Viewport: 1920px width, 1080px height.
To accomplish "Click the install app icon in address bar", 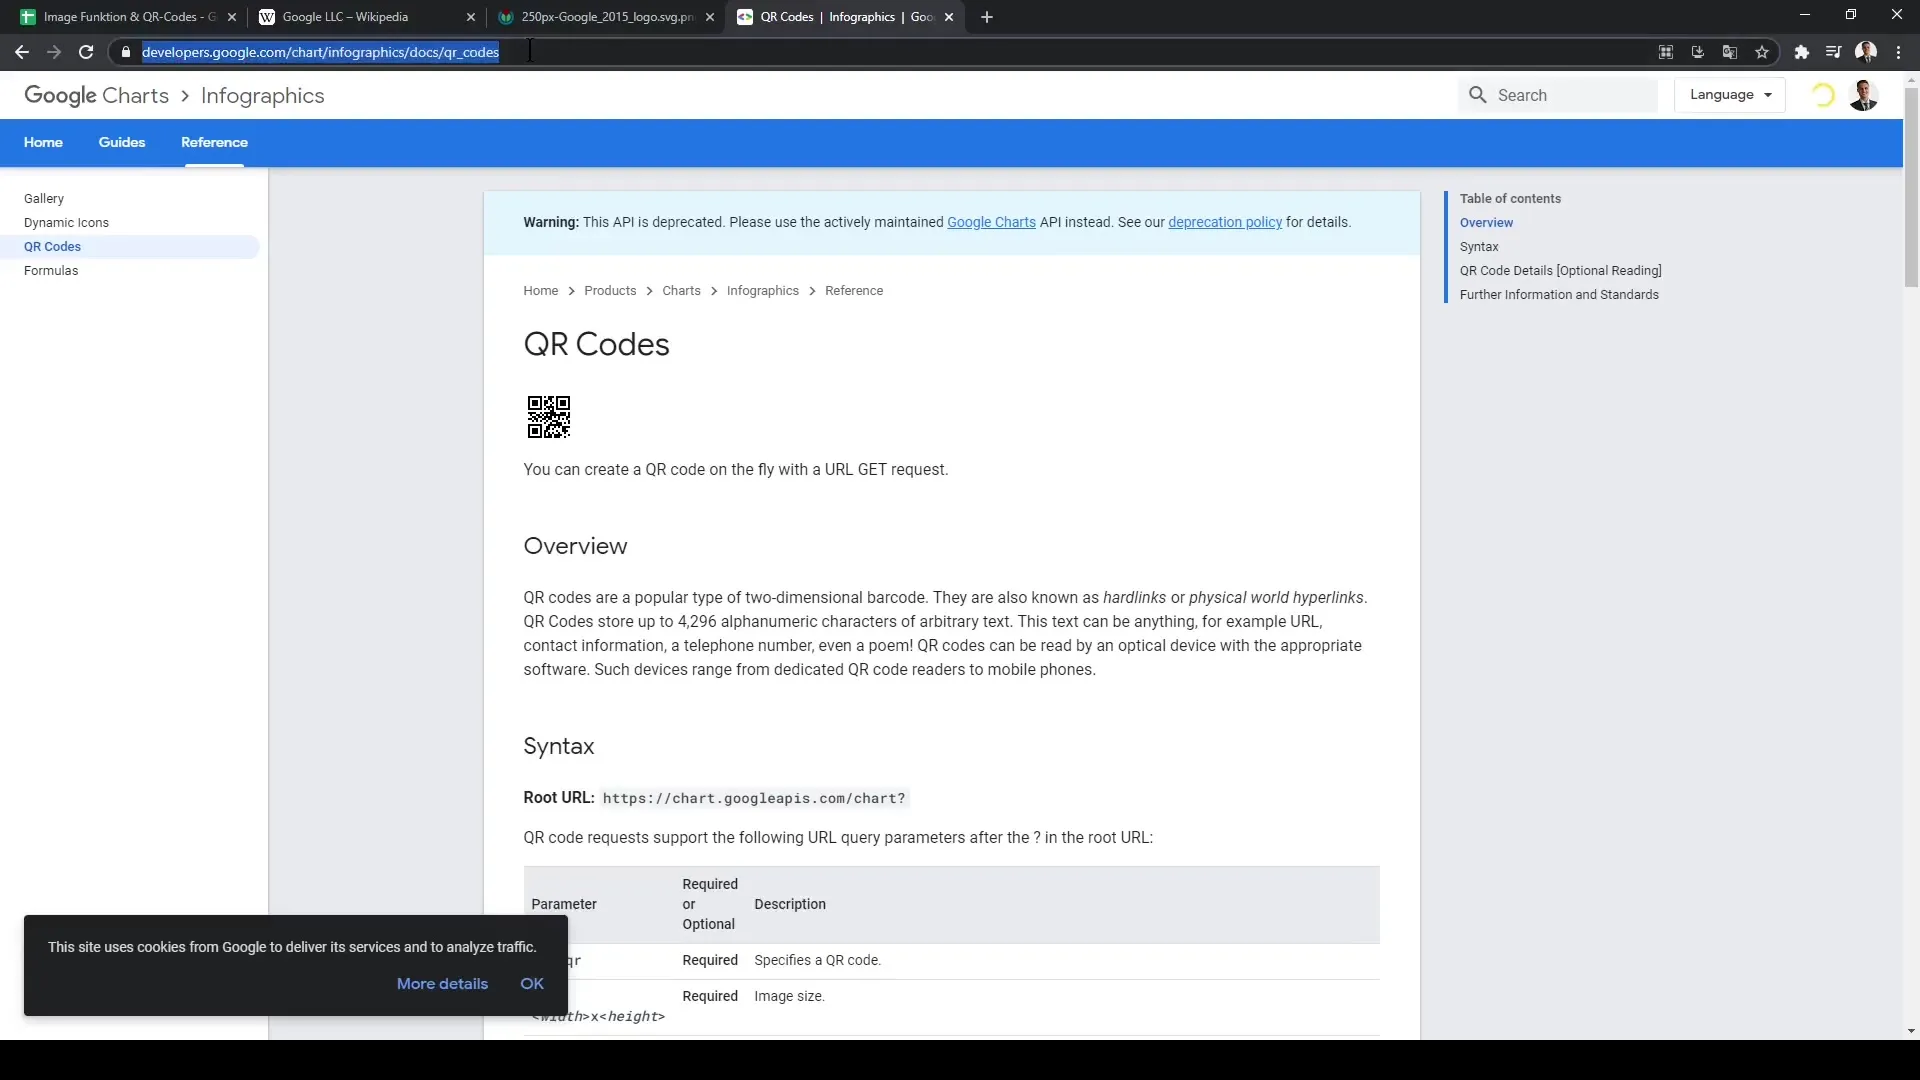I will (1698, 52).
